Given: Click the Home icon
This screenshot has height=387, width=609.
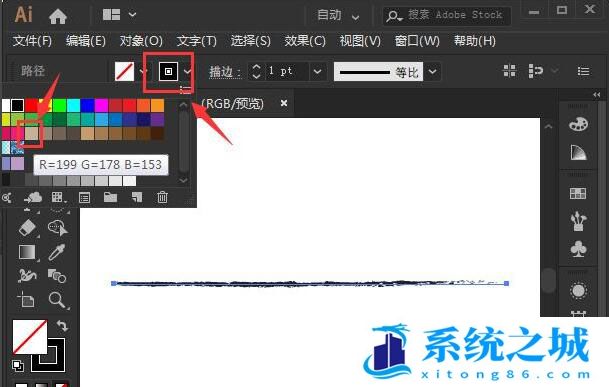Looking at the screenshot, I should coord(58,16).
